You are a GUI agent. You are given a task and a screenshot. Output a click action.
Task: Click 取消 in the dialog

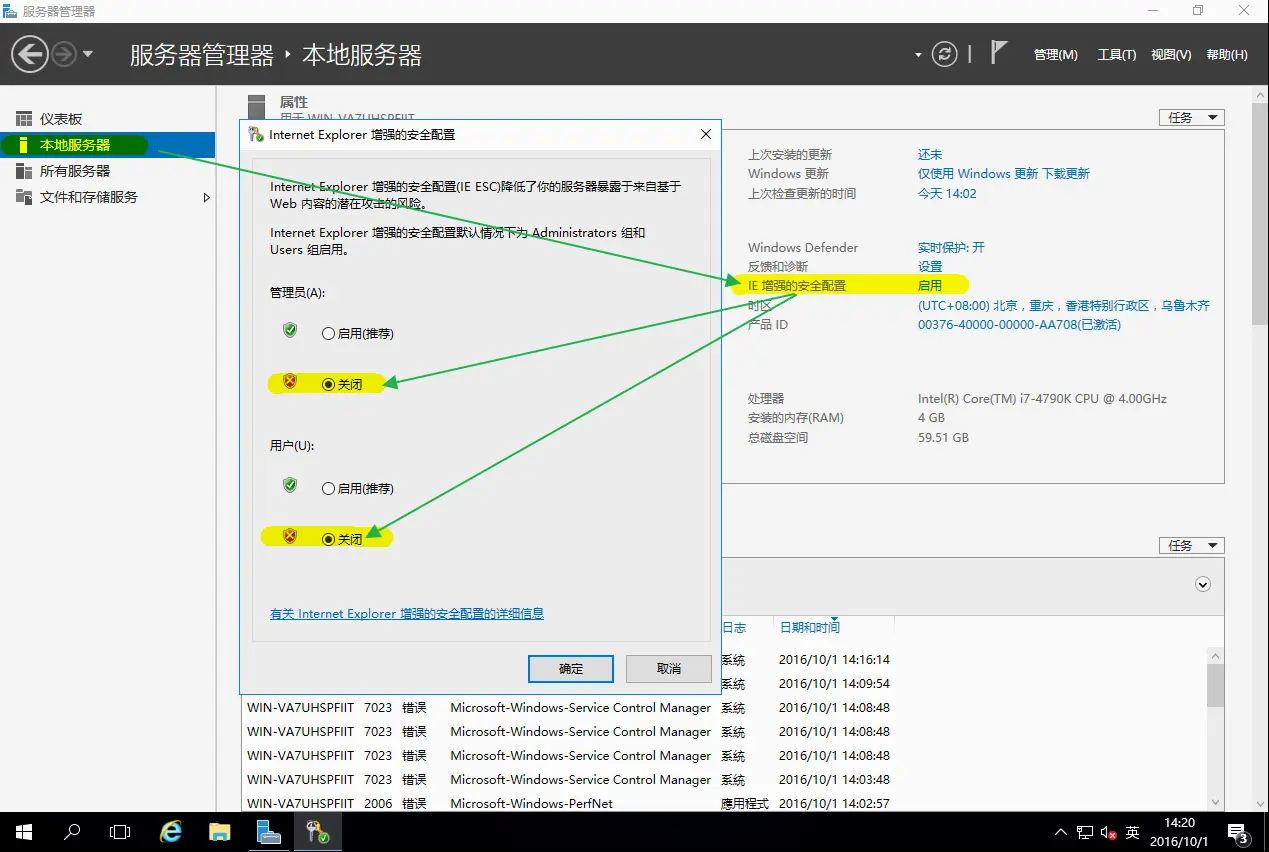[x=669, y=669]
